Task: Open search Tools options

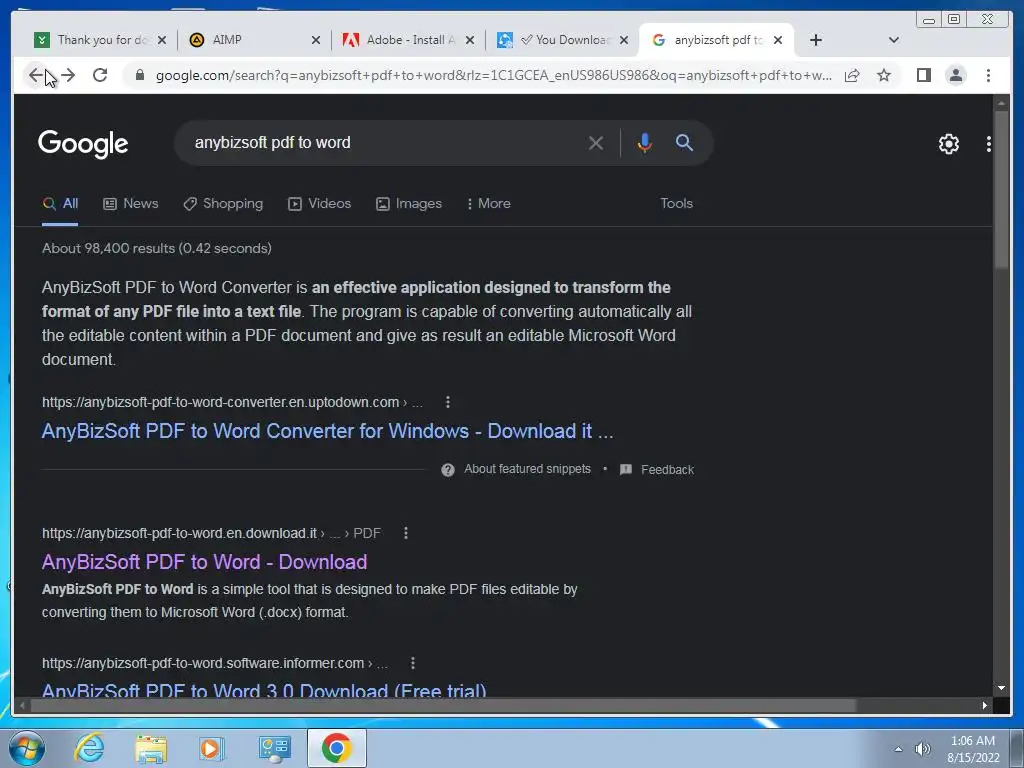Action: coord(676,204)
